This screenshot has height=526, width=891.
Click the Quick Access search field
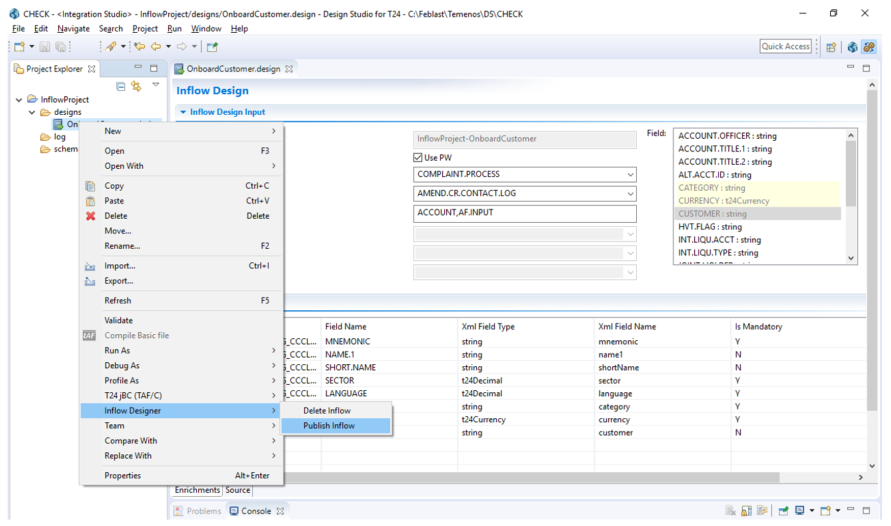pyautogui.click(x=786, y=46)
